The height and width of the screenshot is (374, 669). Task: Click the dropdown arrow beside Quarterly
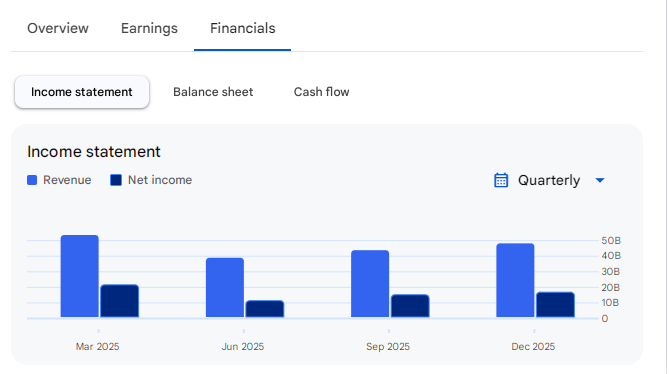(x=599, y=180)
